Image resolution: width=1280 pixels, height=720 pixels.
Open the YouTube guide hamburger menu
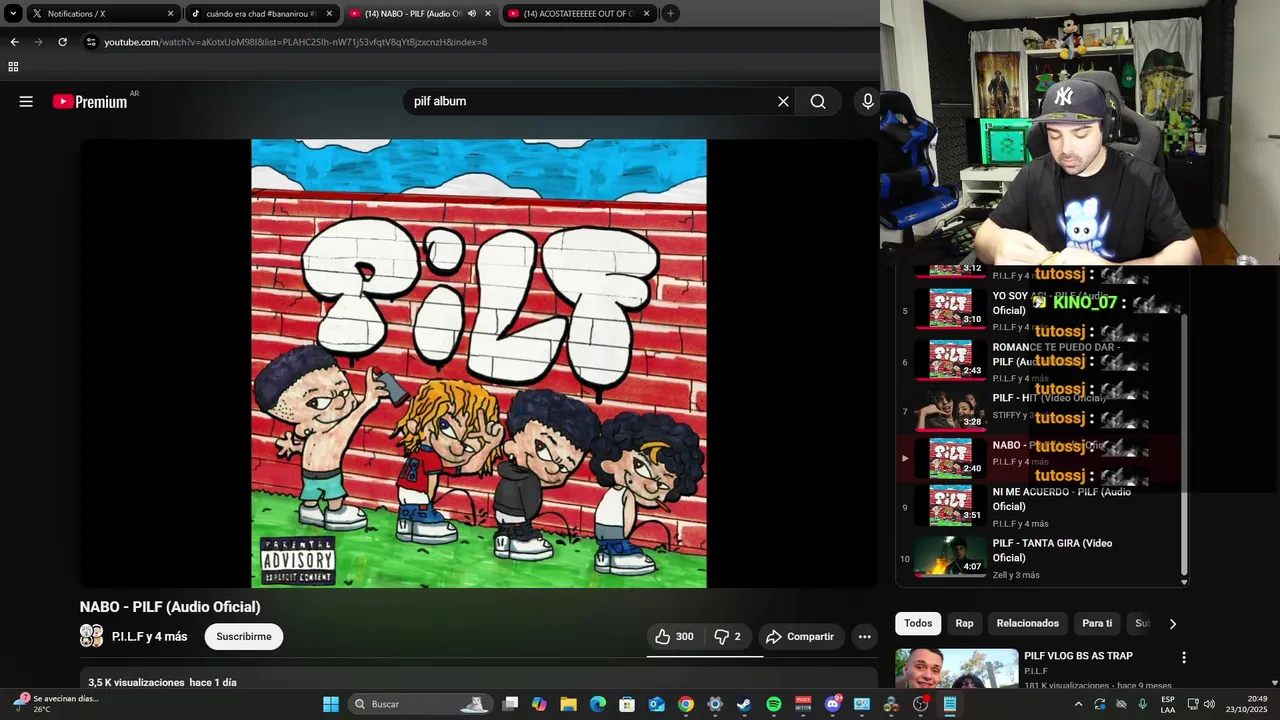pos(26,101)
